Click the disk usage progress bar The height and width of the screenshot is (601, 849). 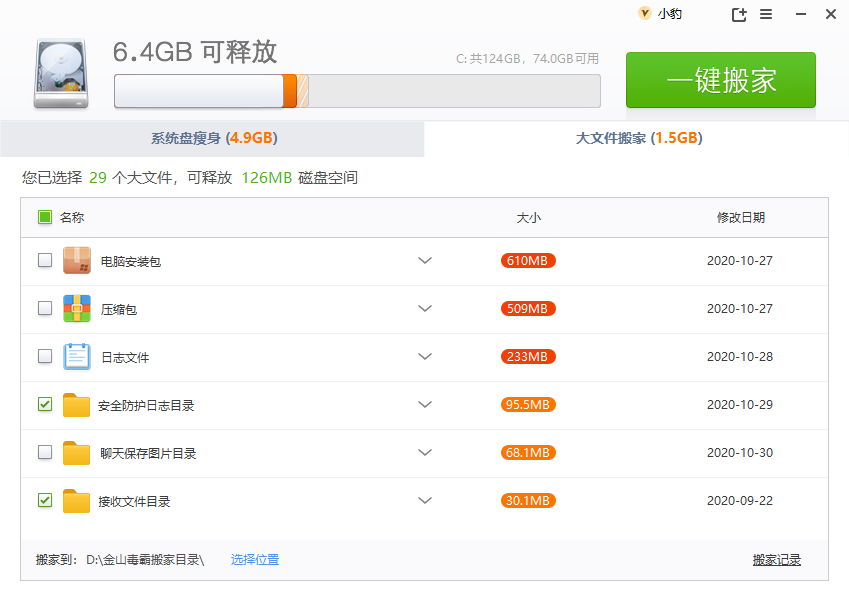click(357, 91)
